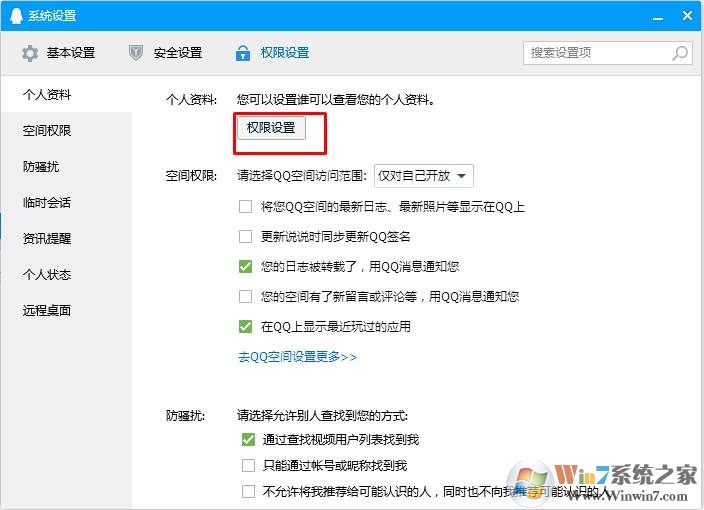Switch to the 权限设置 tab

click(272, 53)
